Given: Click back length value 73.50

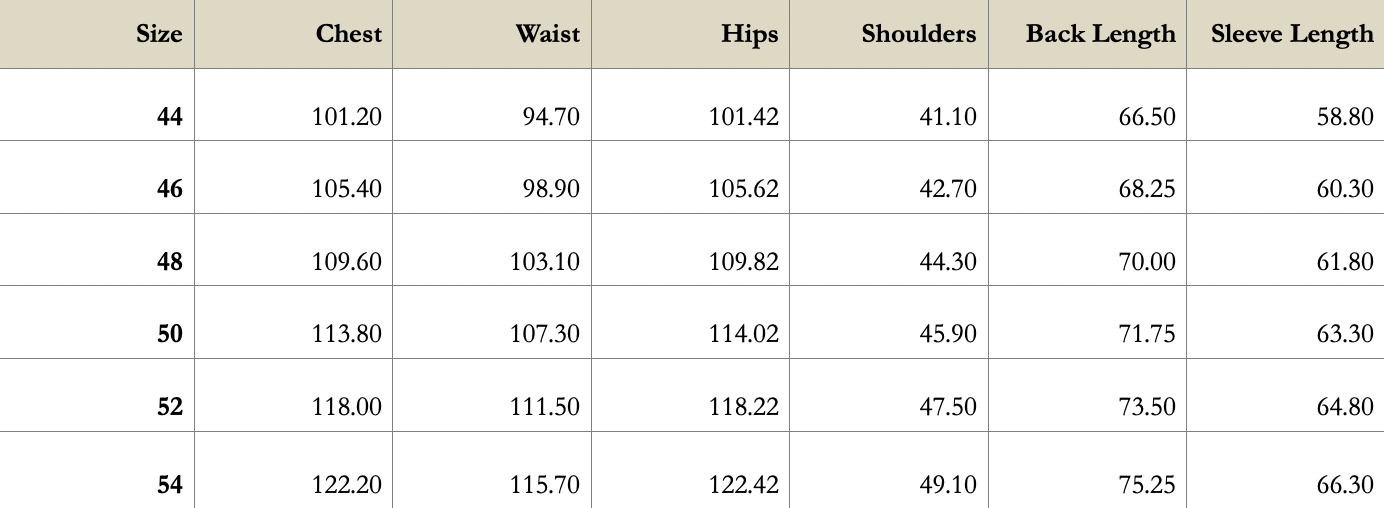Looking at the screenshot, I should (x=1146, y=407).
